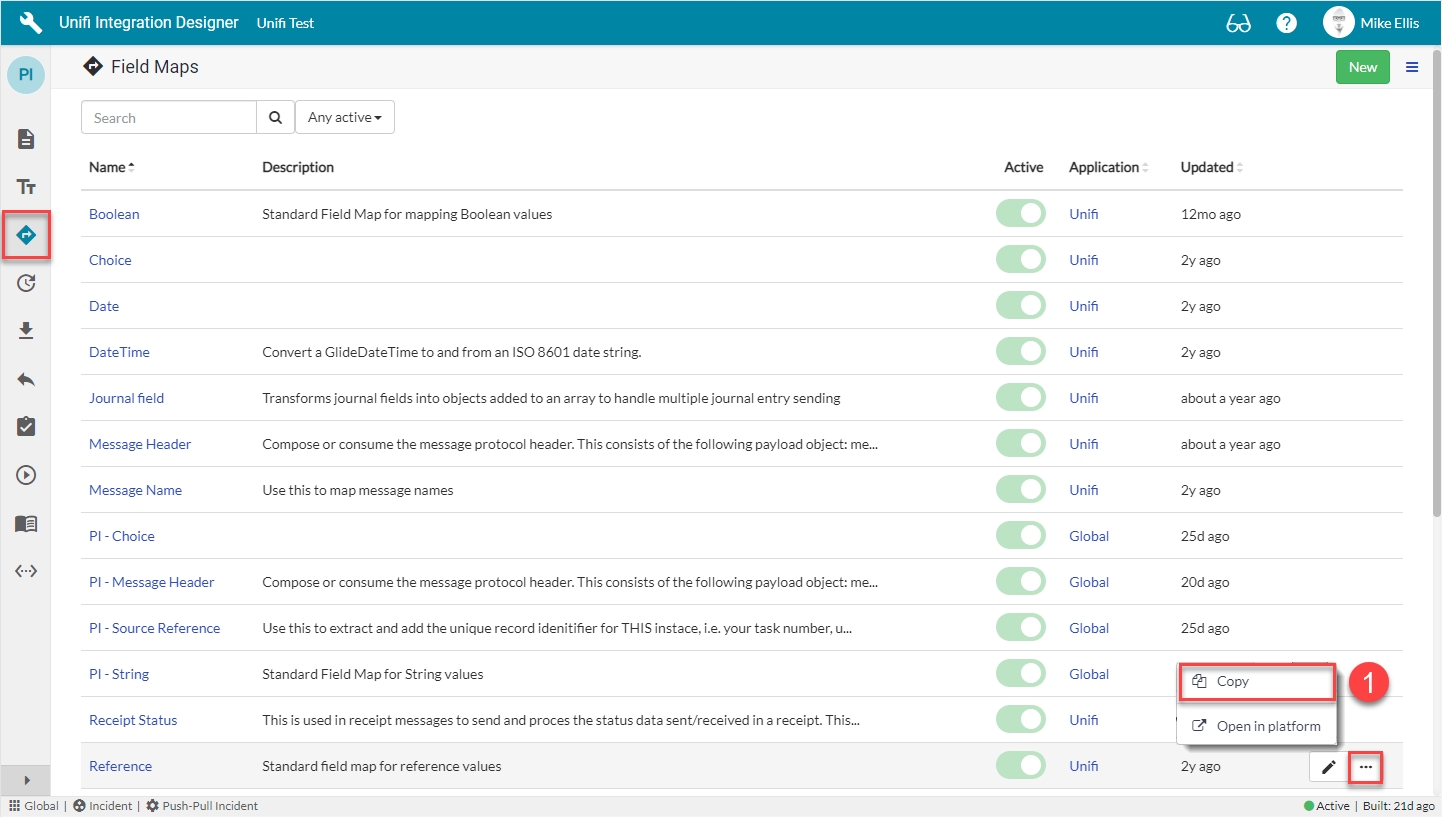Click the glasses icon in the header
This screenshot has width=1442, height=817.
tap(1238, 23)
